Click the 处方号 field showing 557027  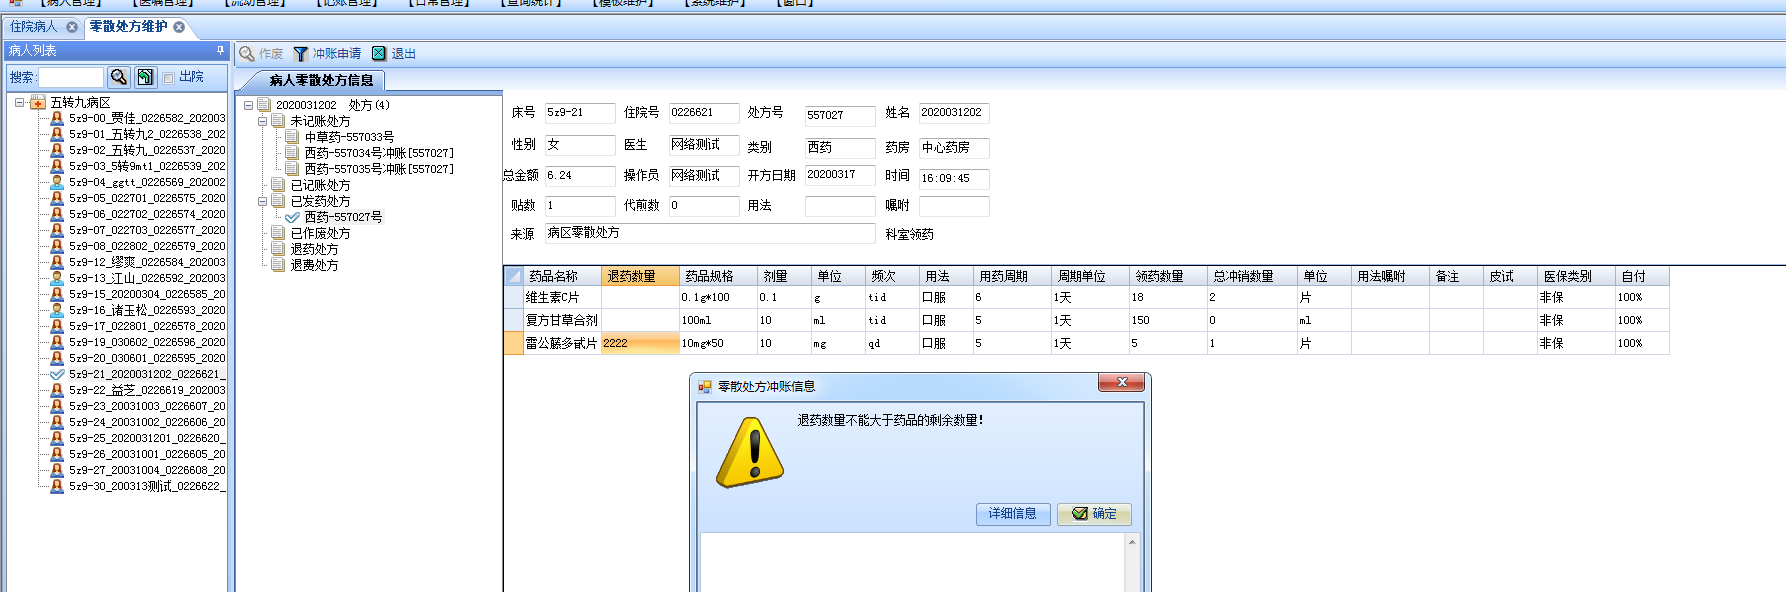(840, 116)
